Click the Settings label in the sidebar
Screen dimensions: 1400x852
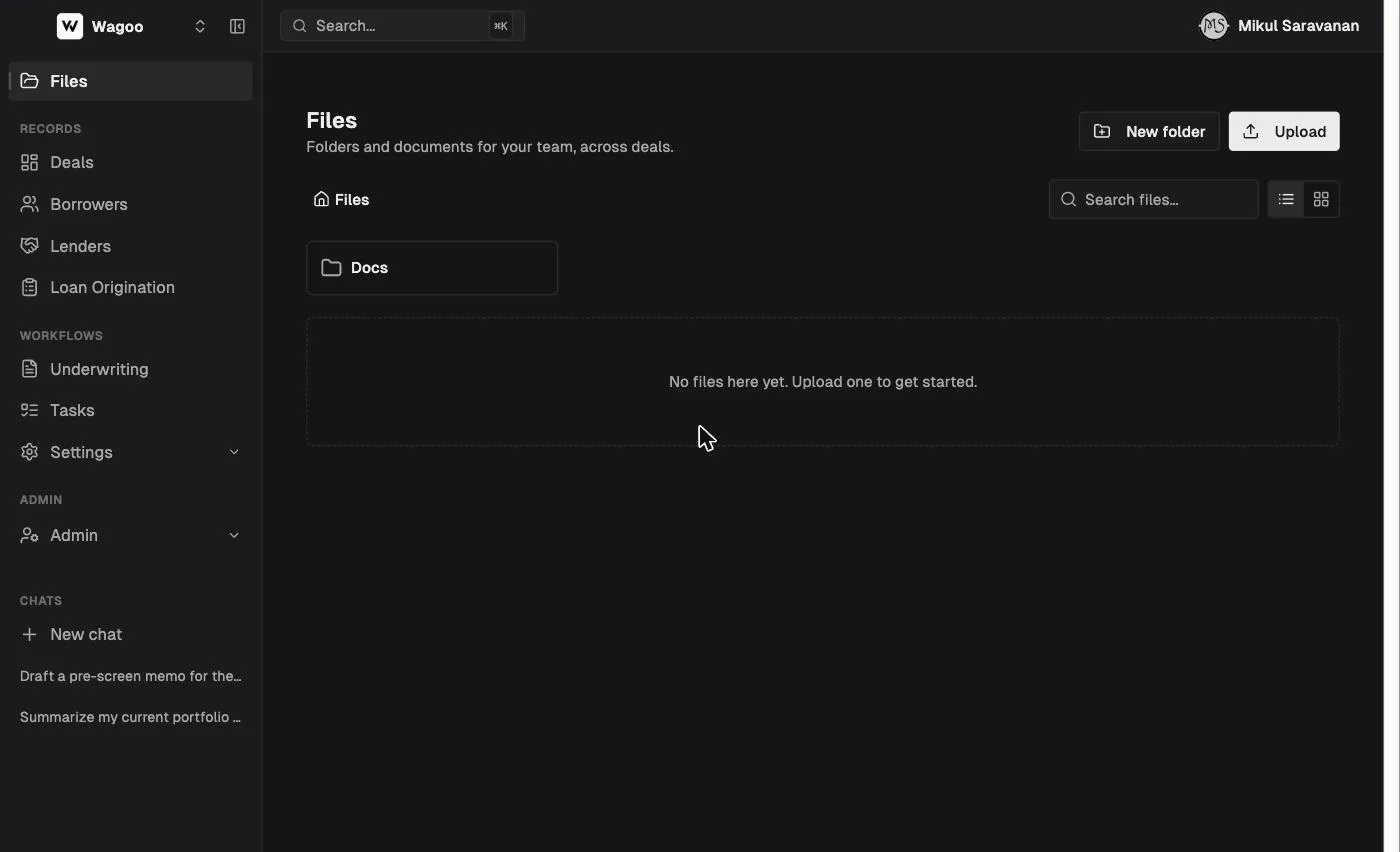pyautogui.click(x=81, y=452)
